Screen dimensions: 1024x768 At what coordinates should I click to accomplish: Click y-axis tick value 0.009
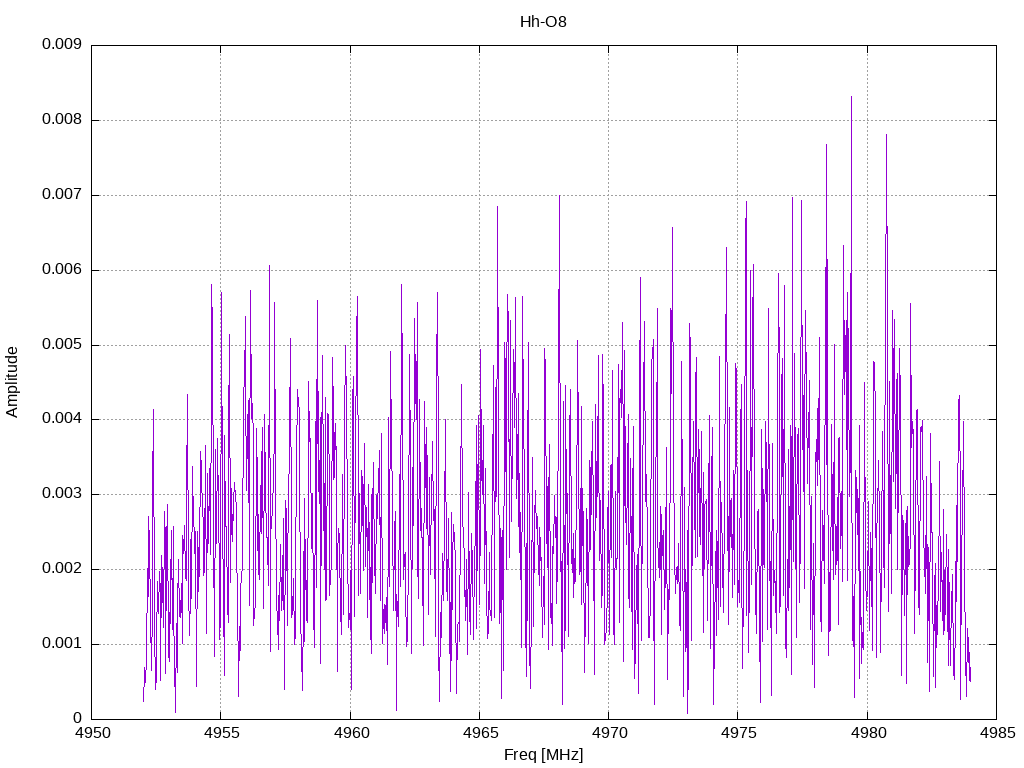(x=62, y=44)
